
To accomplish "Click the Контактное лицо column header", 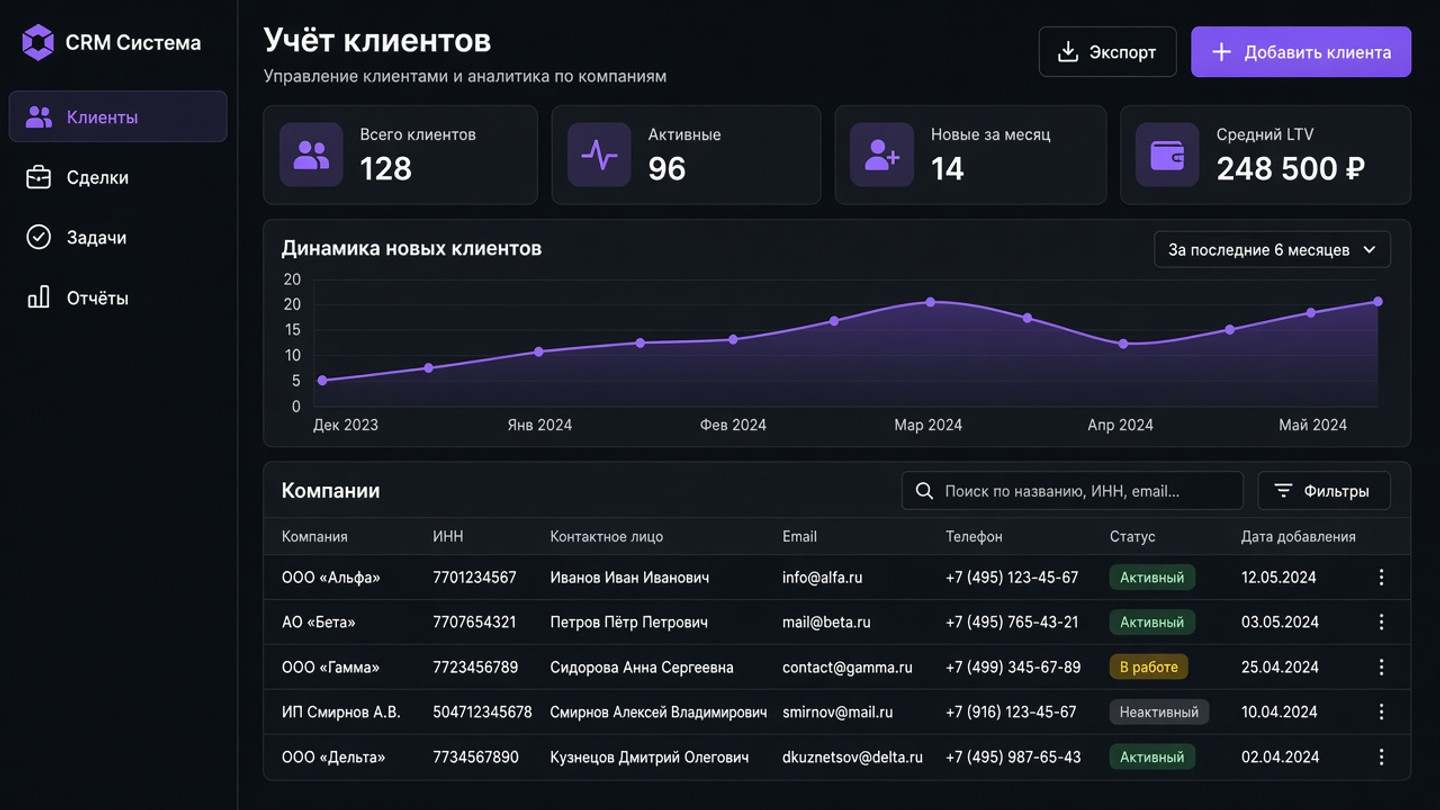I will click(606, 537).
